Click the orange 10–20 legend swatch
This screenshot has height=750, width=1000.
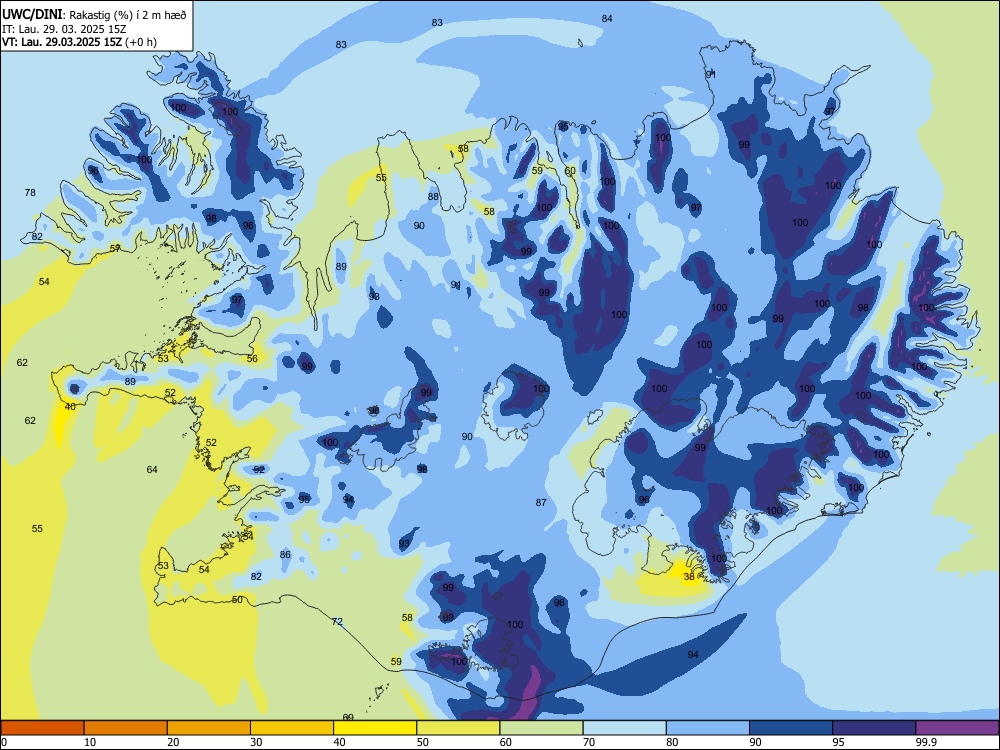[x=126, y=728]
